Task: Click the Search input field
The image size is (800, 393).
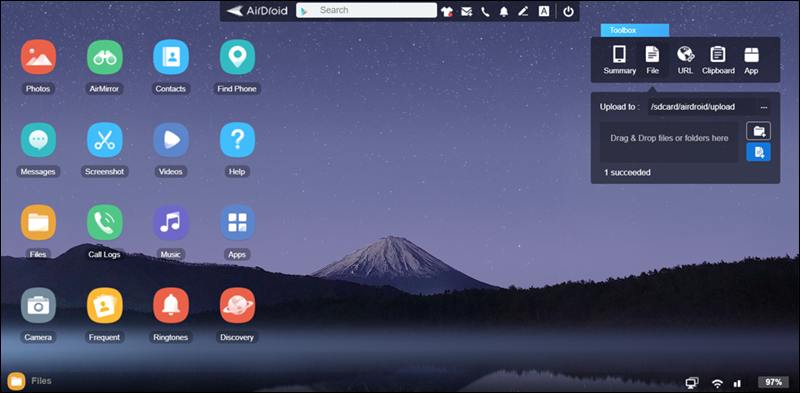Action: click(366, 10)
